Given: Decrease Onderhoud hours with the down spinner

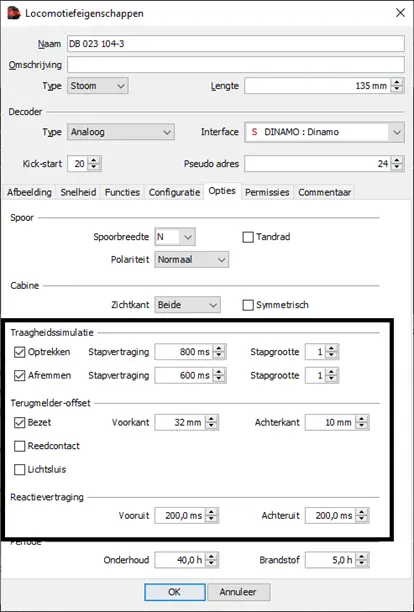Looking at the screenshot, I should pos(211,563).
